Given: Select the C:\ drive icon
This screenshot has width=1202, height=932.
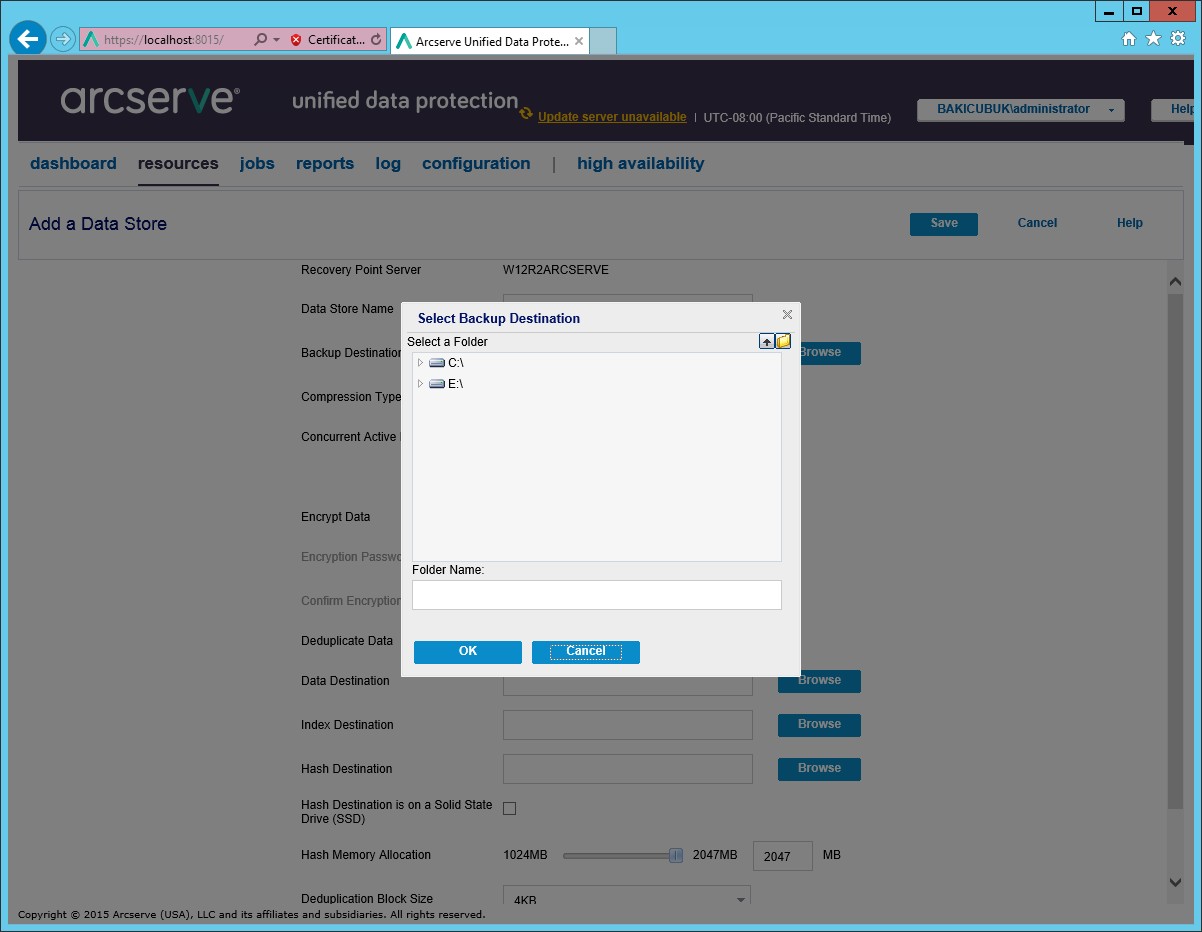Looking at the screenshot, I should coord(437,363).
